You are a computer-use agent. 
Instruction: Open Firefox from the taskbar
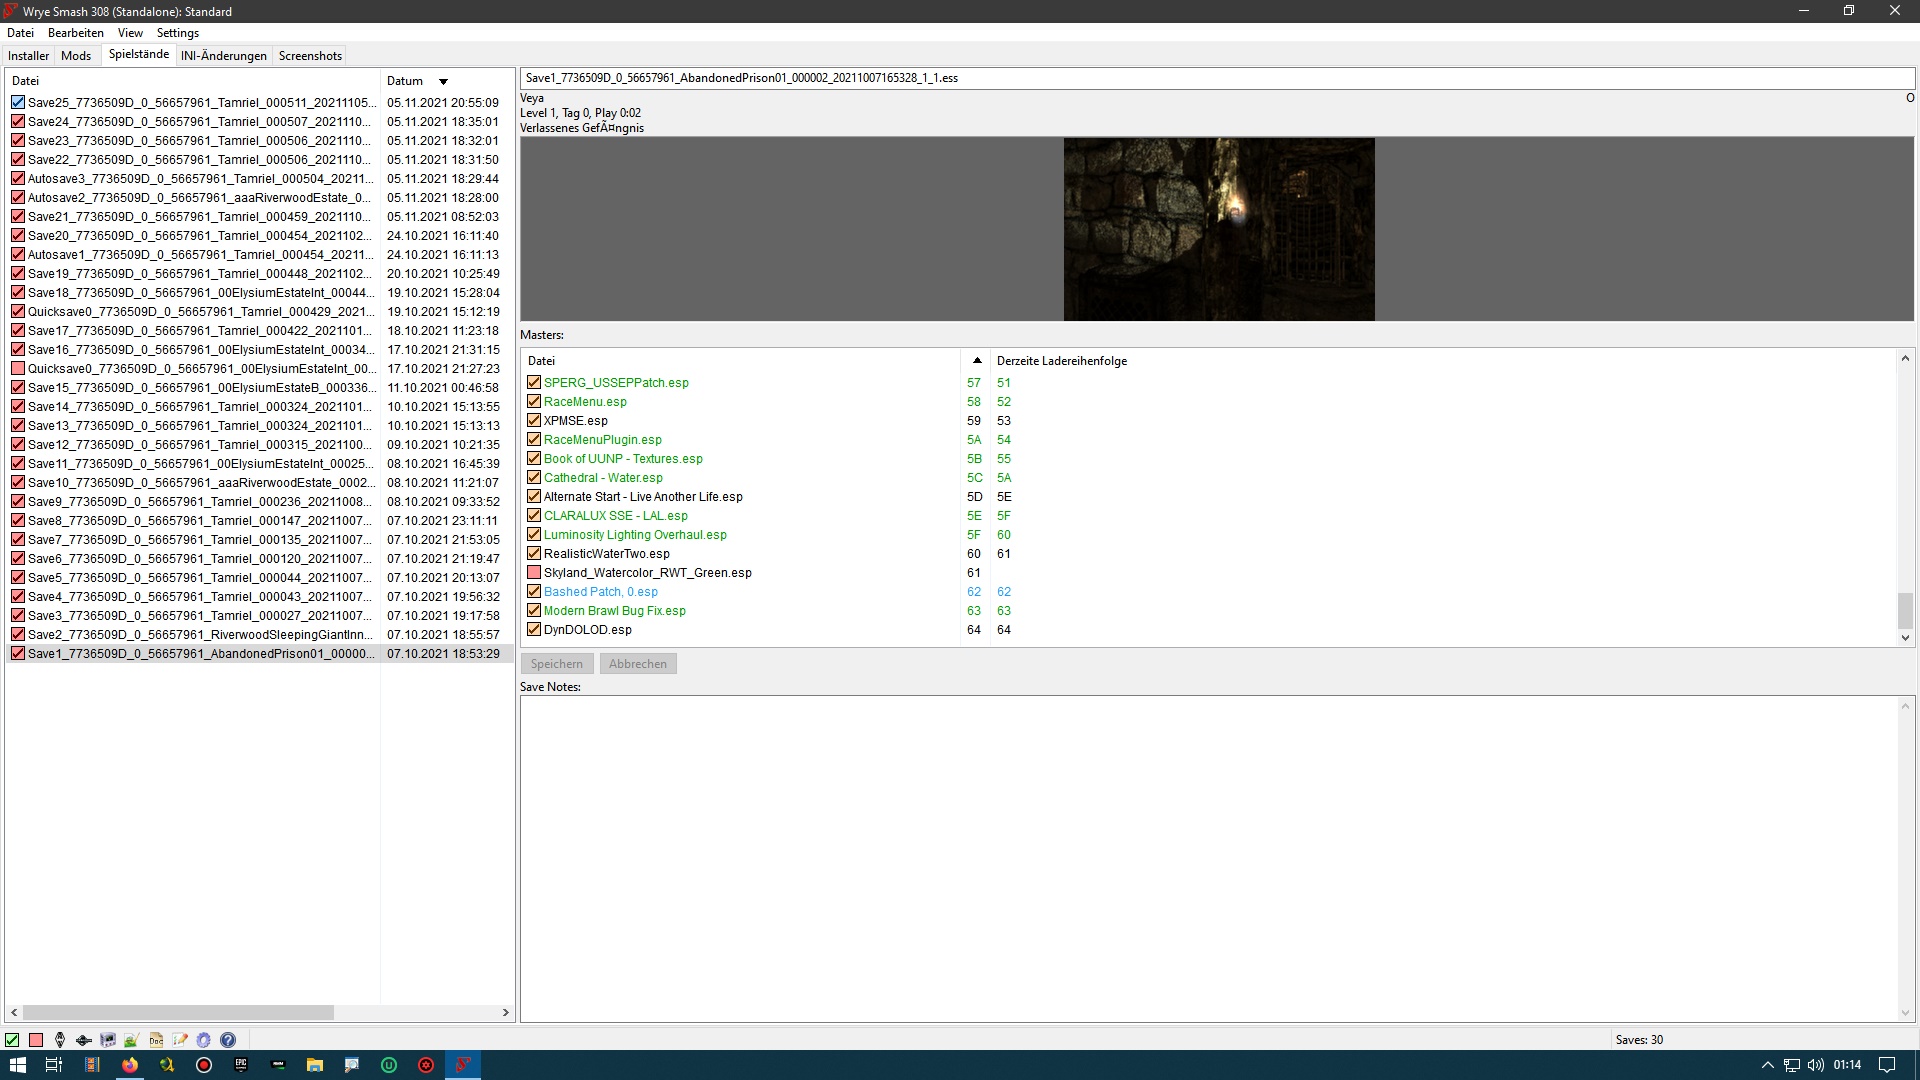[130, 1065]
